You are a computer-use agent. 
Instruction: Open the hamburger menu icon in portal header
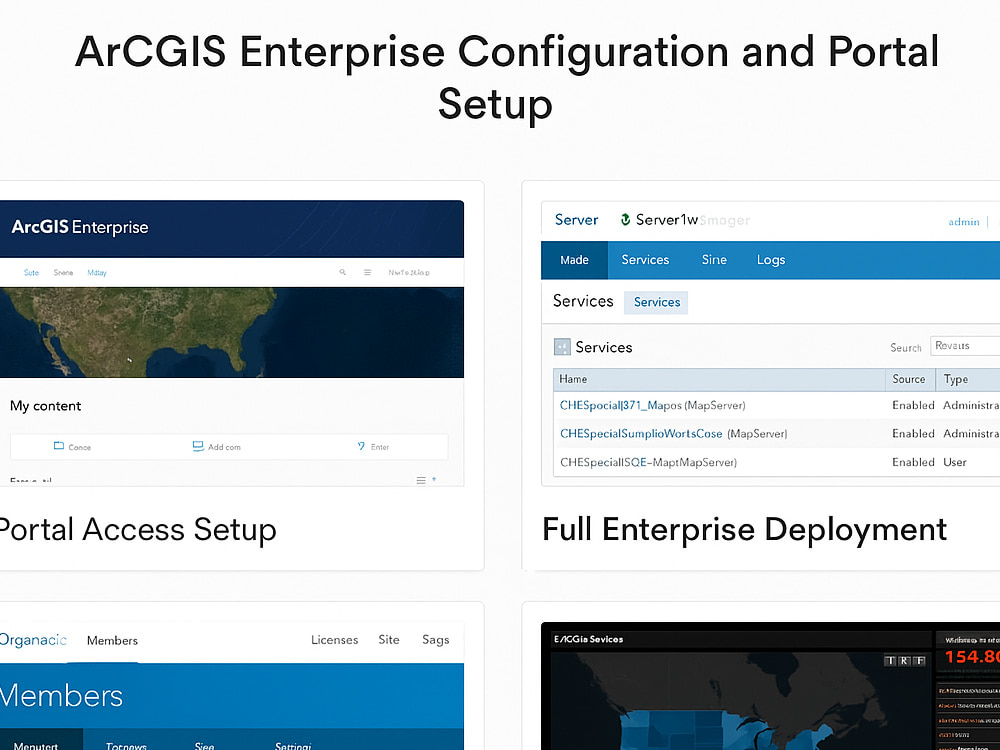367,272
